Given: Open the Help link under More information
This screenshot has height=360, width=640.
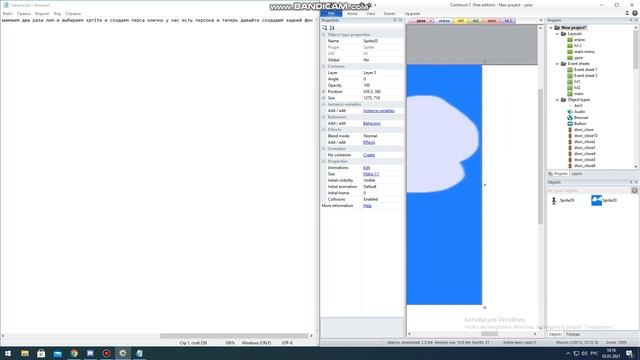Looking at the screenshot, I should pos(367,206).
